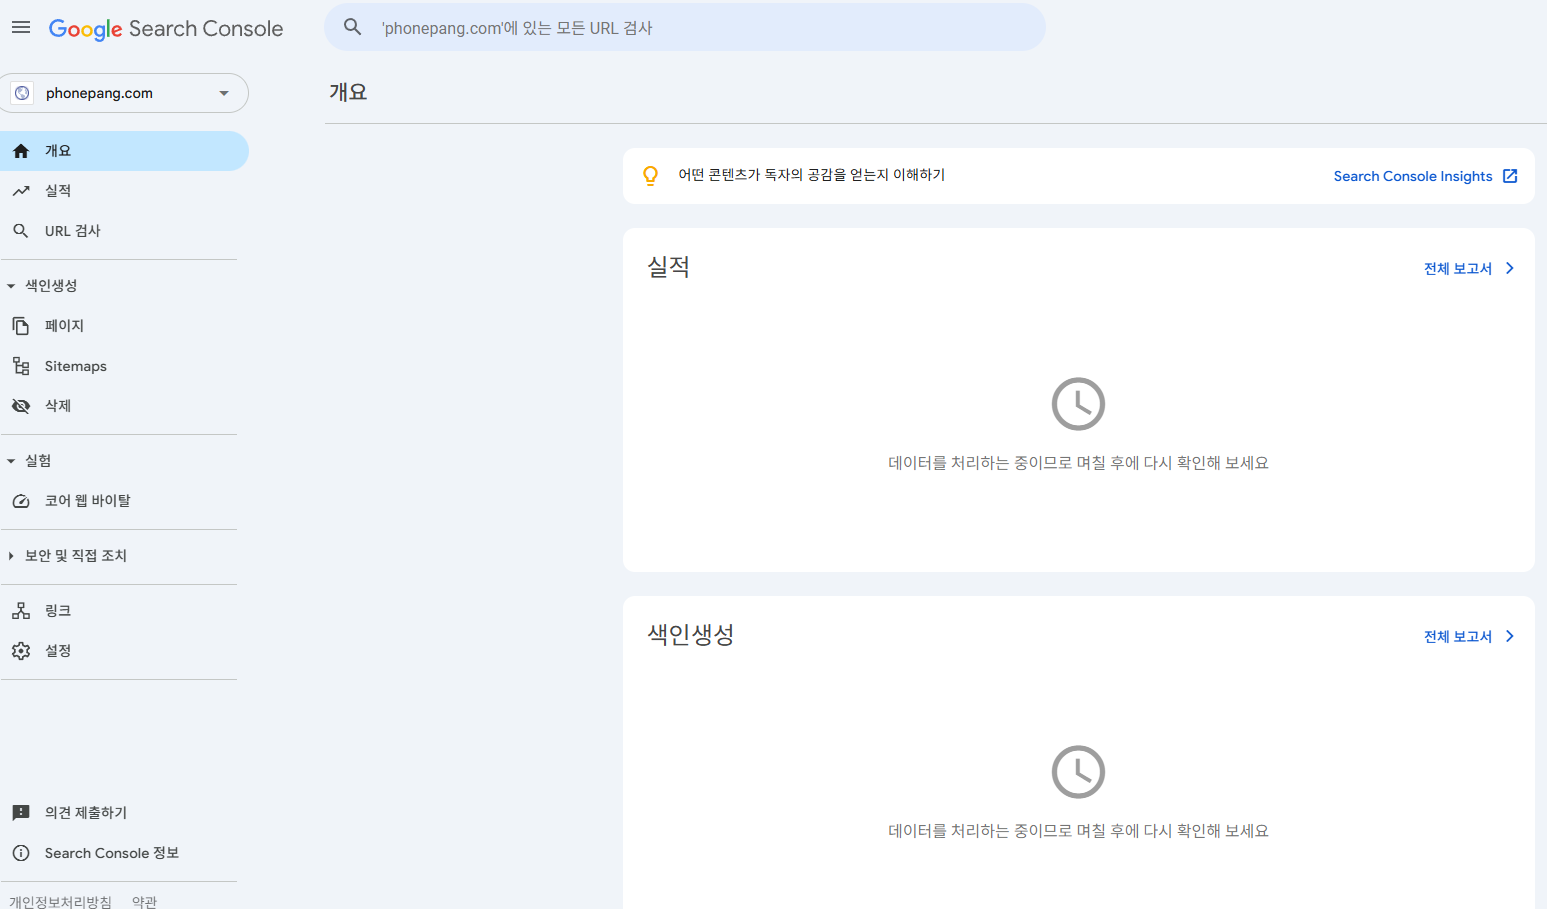
Task: Select the 개요 menu item
Action: pos(124,151)
